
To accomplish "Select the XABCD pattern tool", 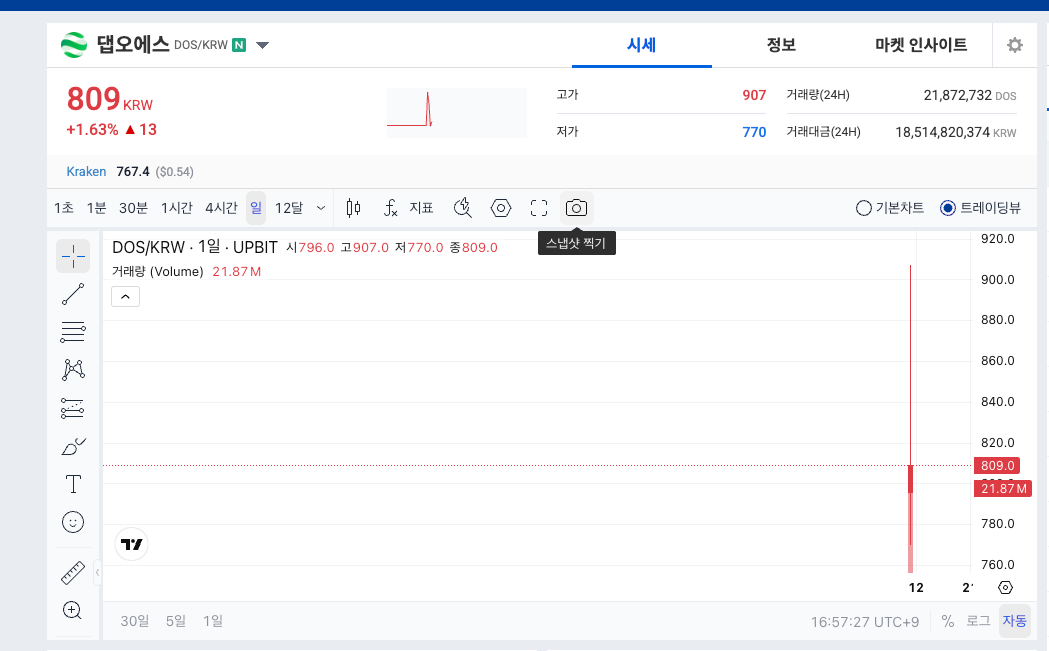I will point(73,370).
